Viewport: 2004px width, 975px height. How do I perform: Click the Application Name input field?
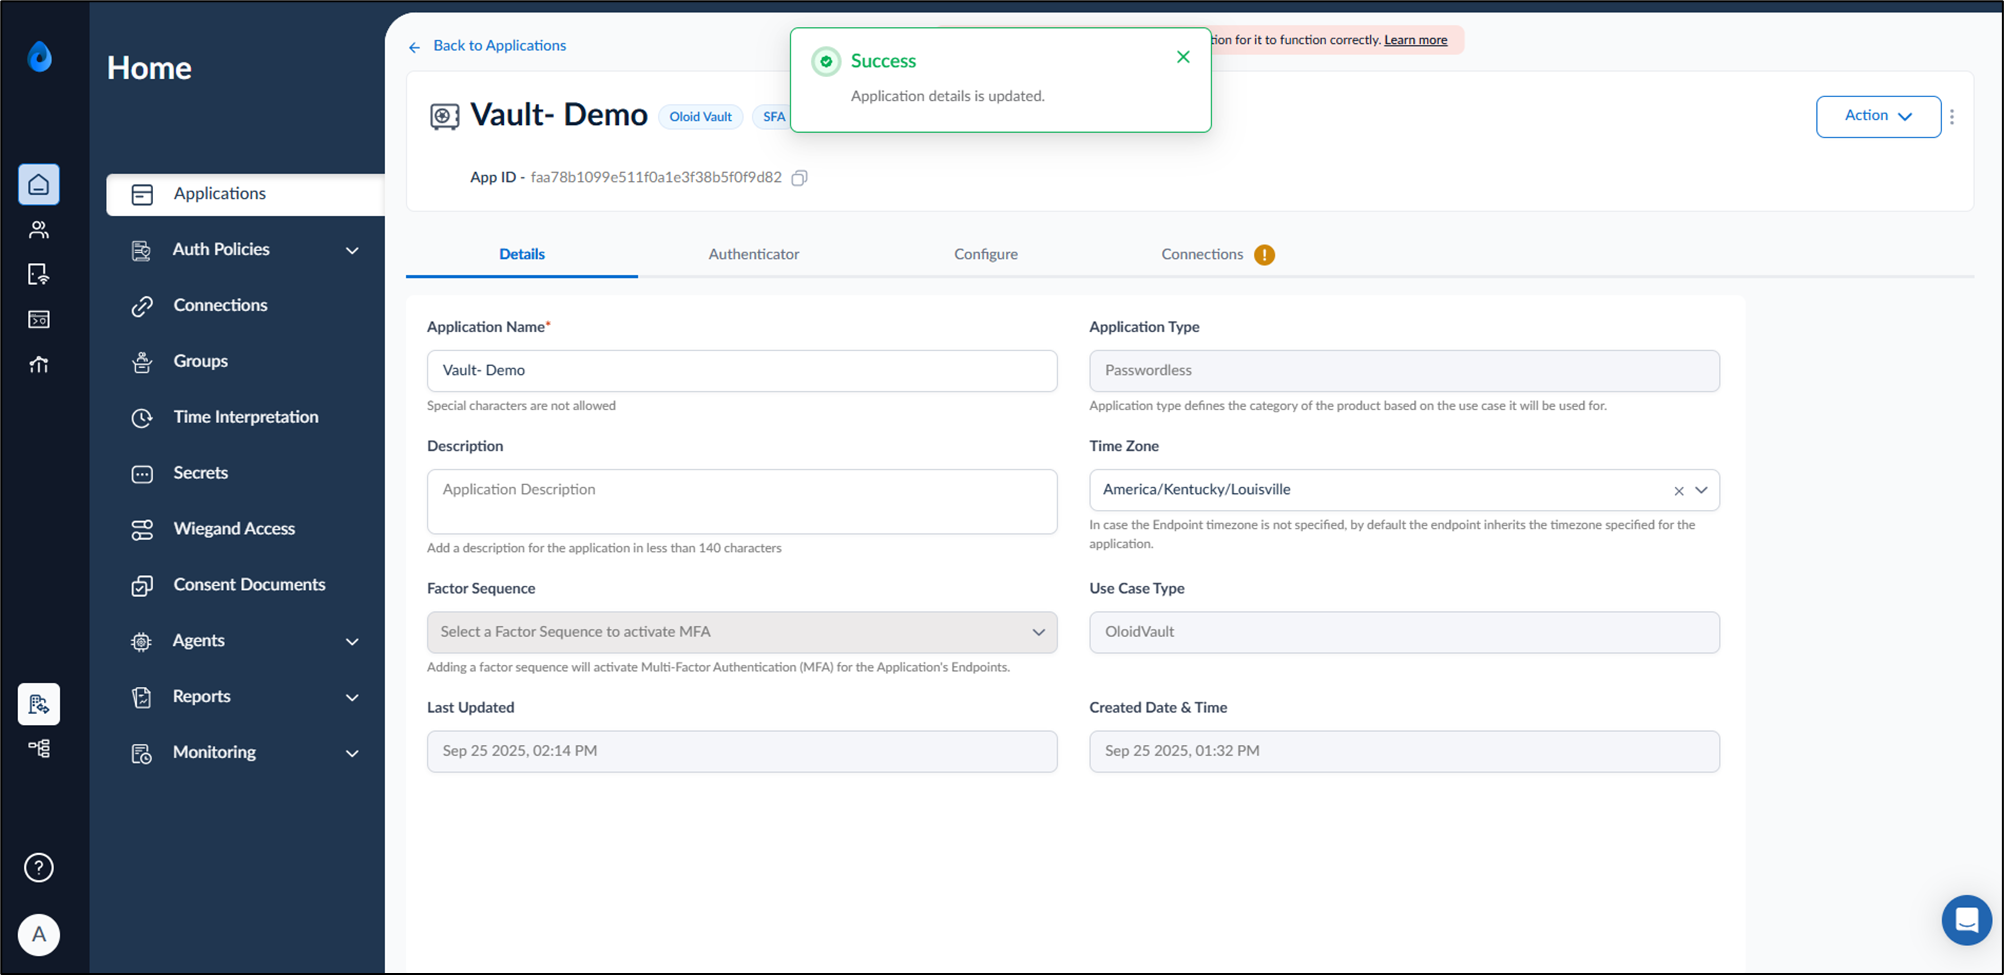tap(742, 371)
